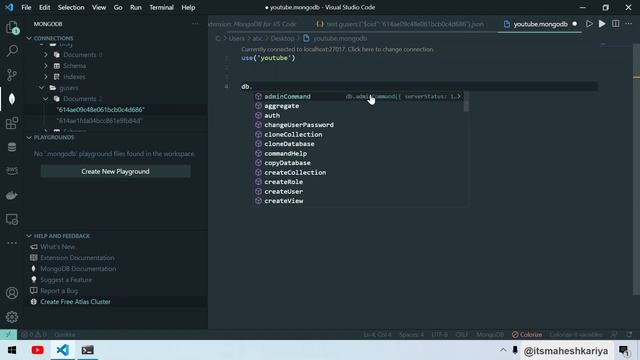Screen dimensions: 640x360
Task: Open YouTube from the Windows taskbar
Action: coord(38,350)
